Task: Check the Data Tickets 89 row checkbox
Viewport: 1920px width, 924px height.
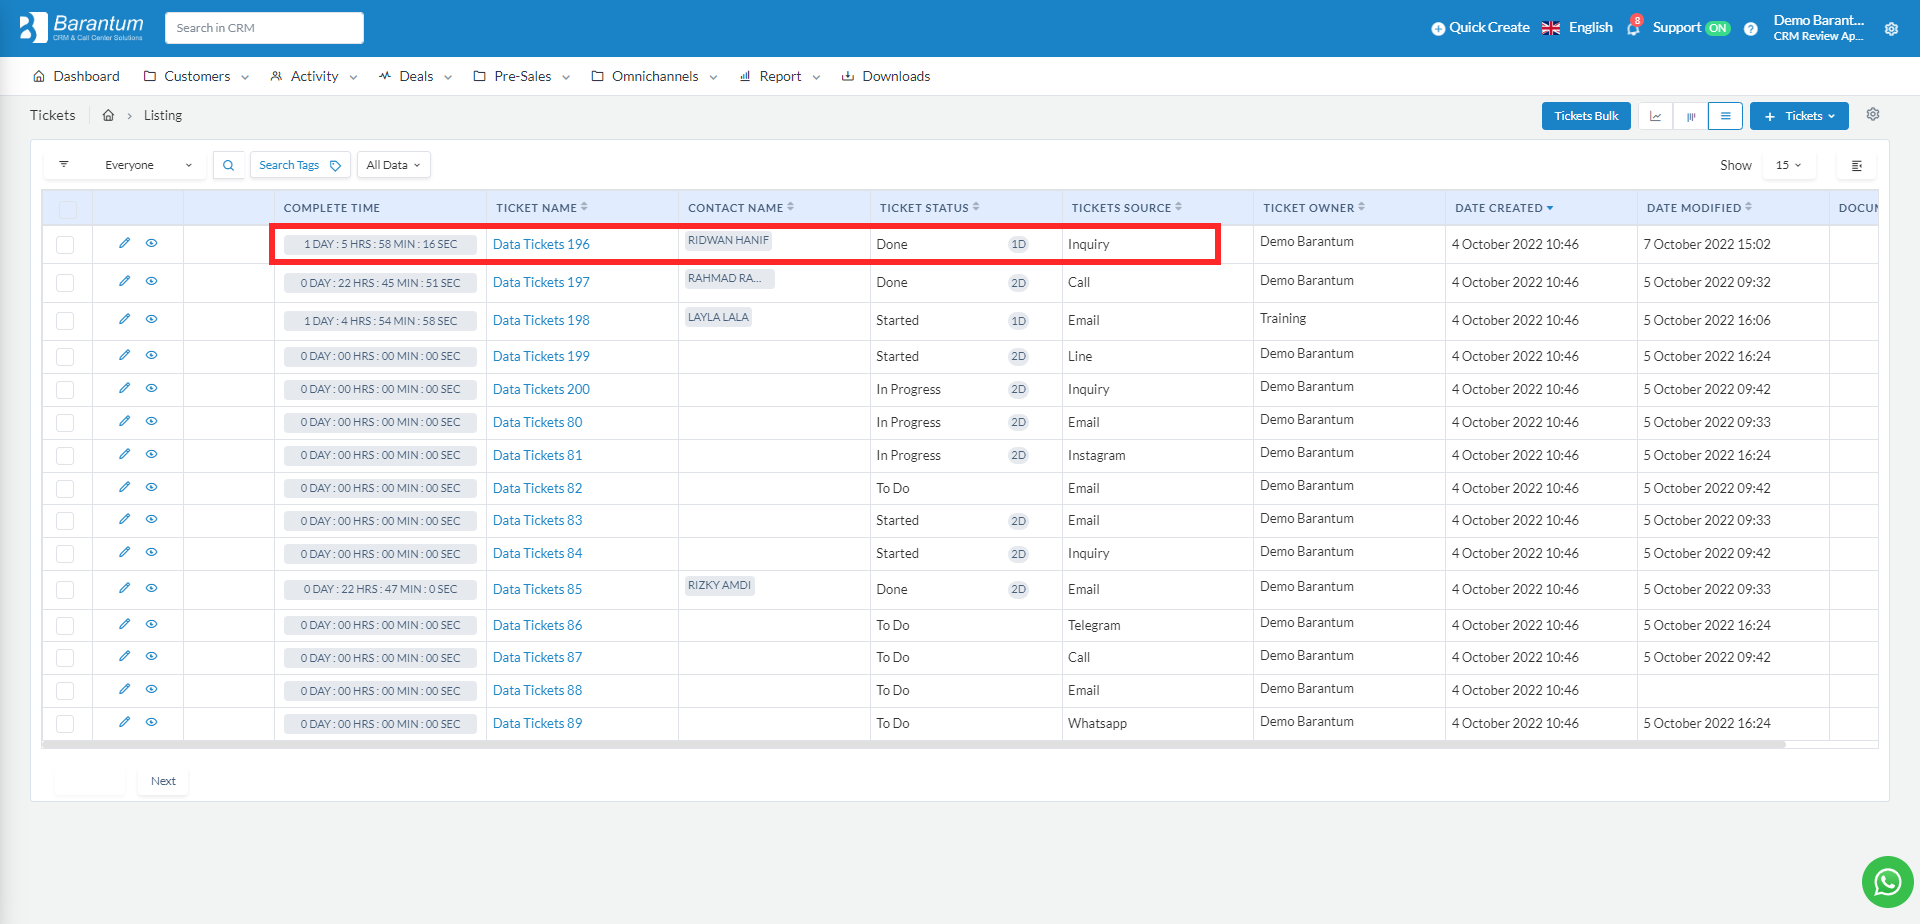Action: pyautogui.click(x=65, y=724)
